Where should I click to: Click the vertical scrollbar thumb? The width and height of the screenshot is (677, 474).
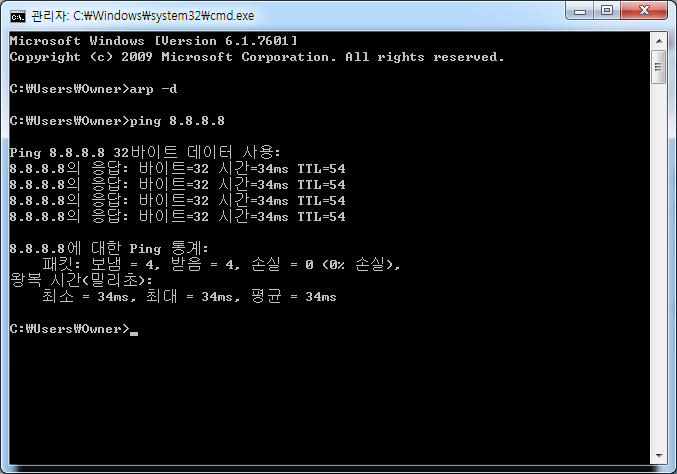click(659, 67)
